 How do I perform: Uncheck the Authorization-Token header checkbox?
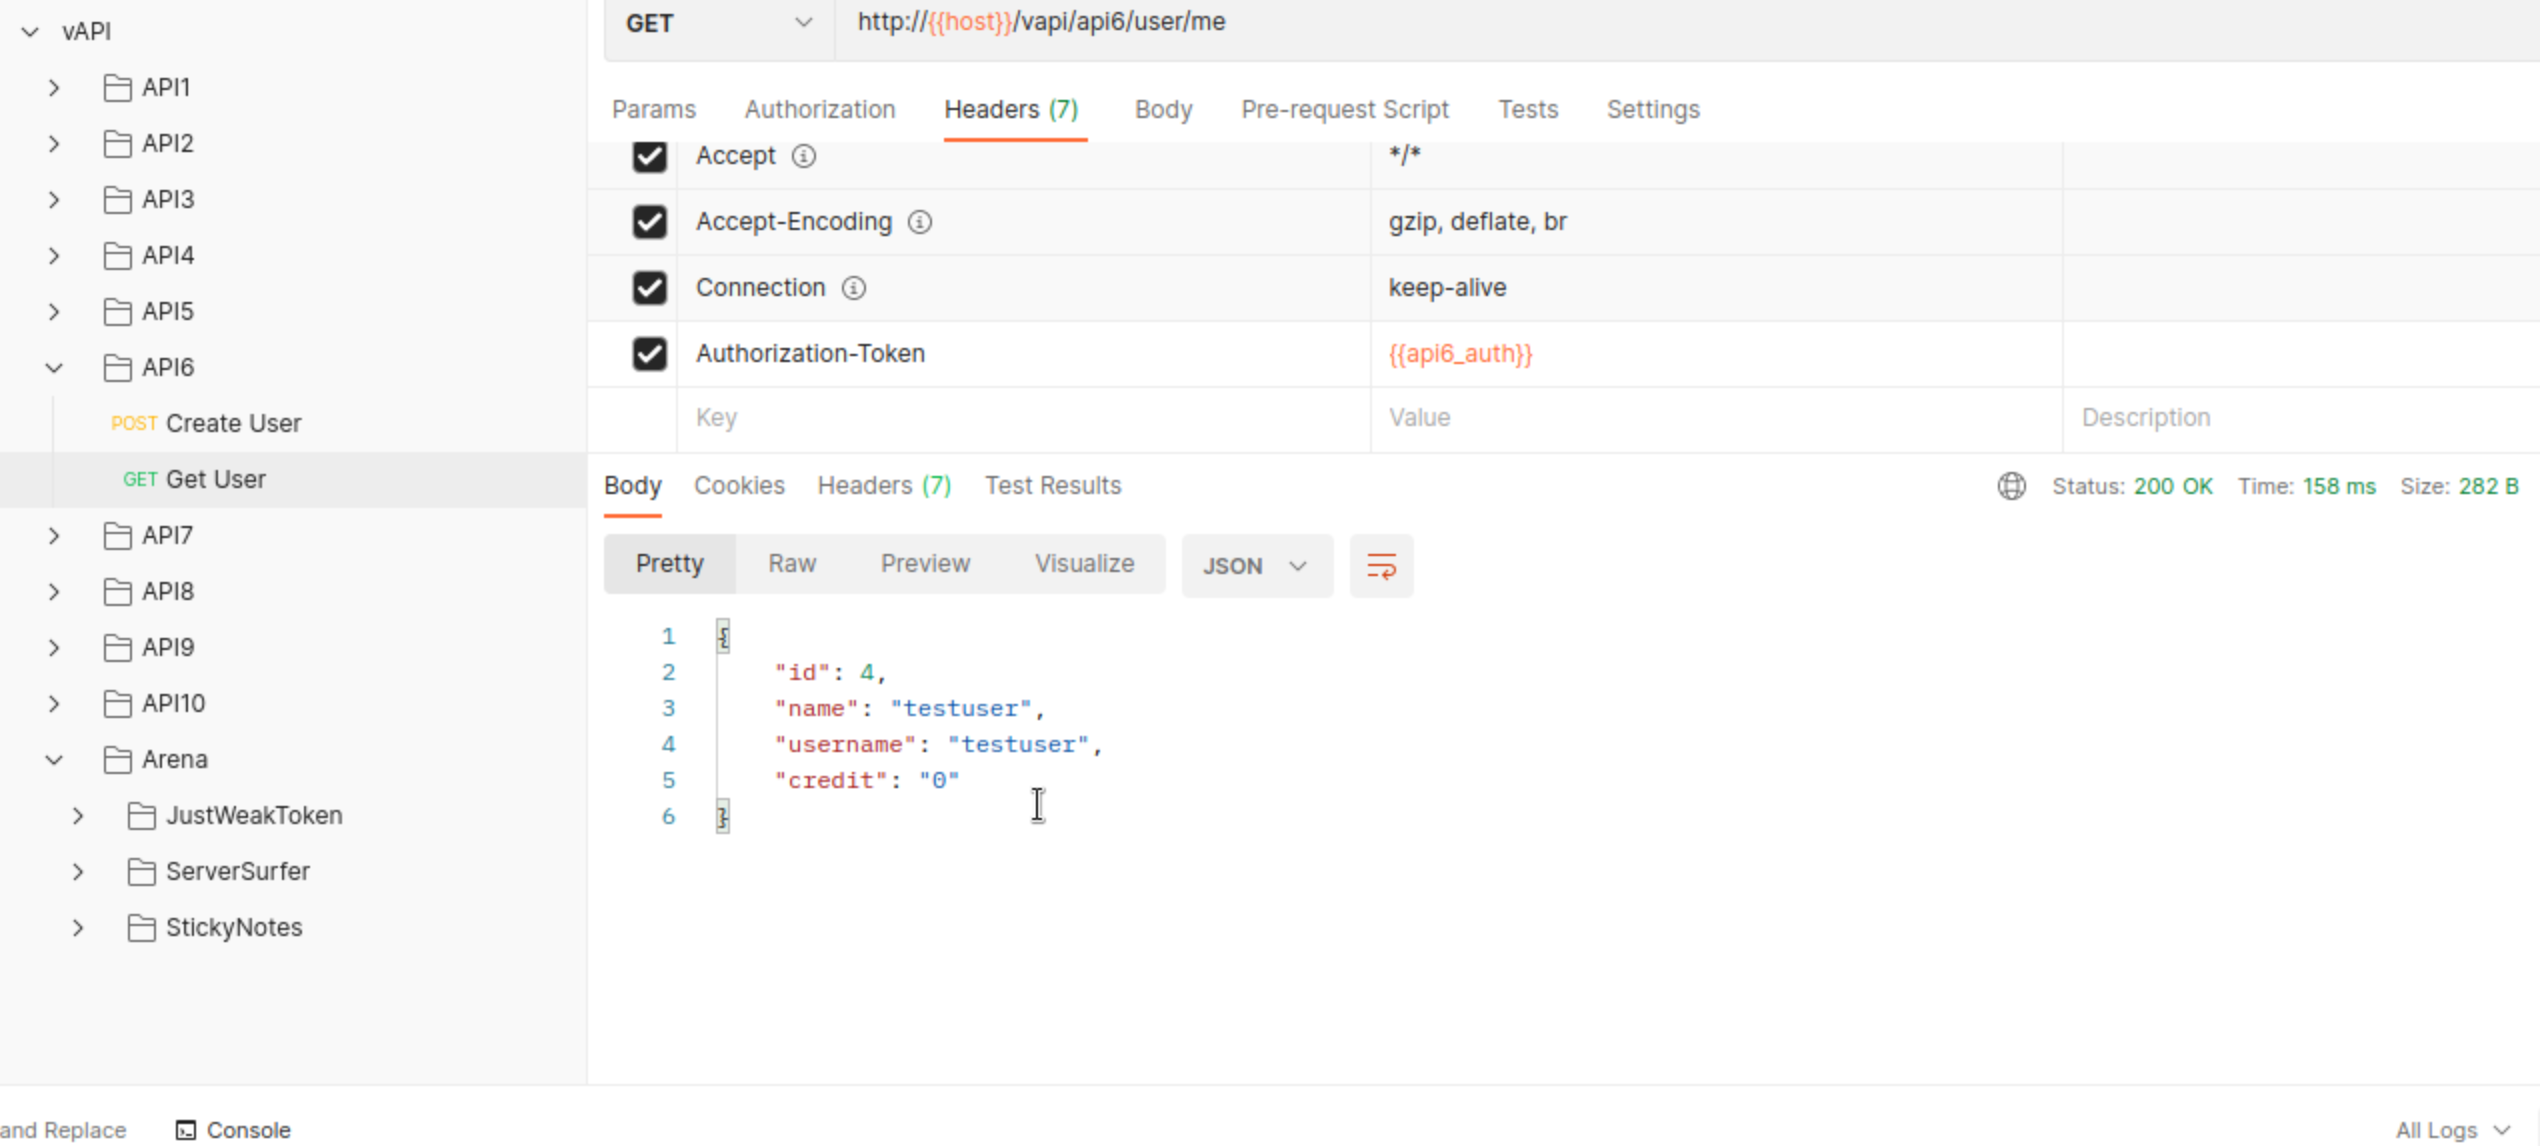(x=649, y=354)
